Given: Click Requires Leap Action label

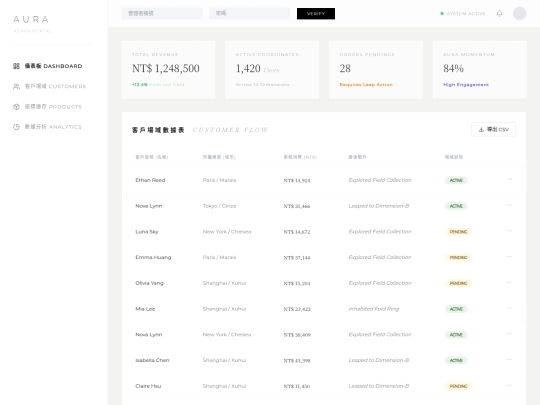Looking at the screenshot, I should 366,84.
